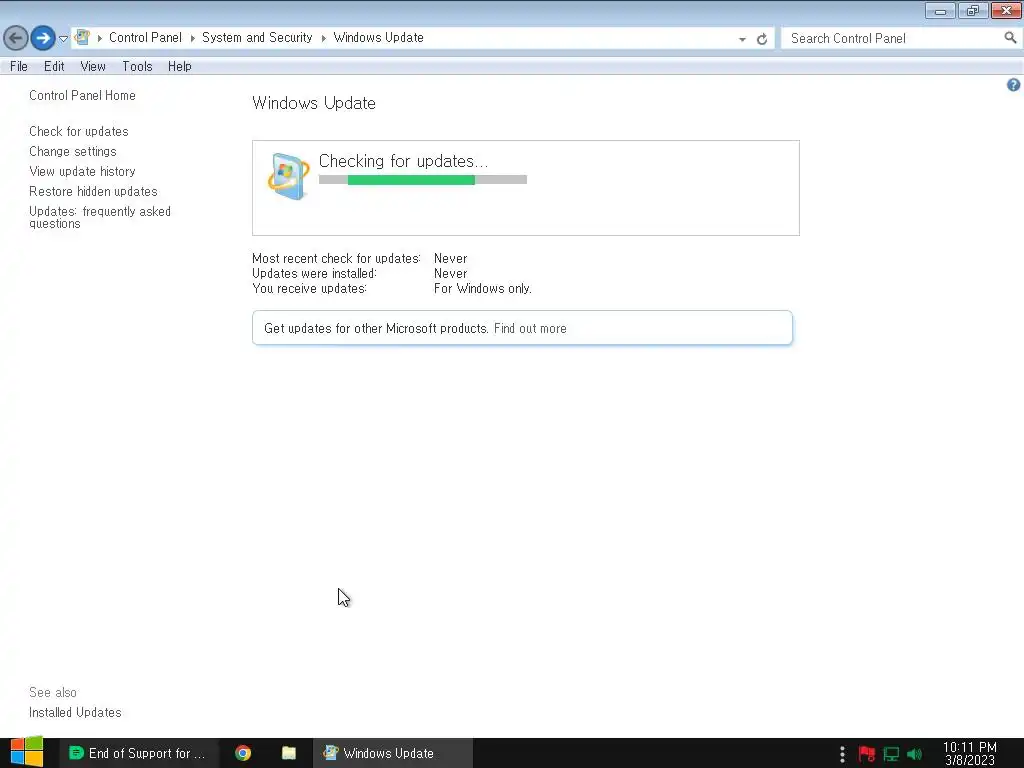Switch to End of Support taskbar window
This screenshot has height=768, width=1024.
click(x=138, y=753)
